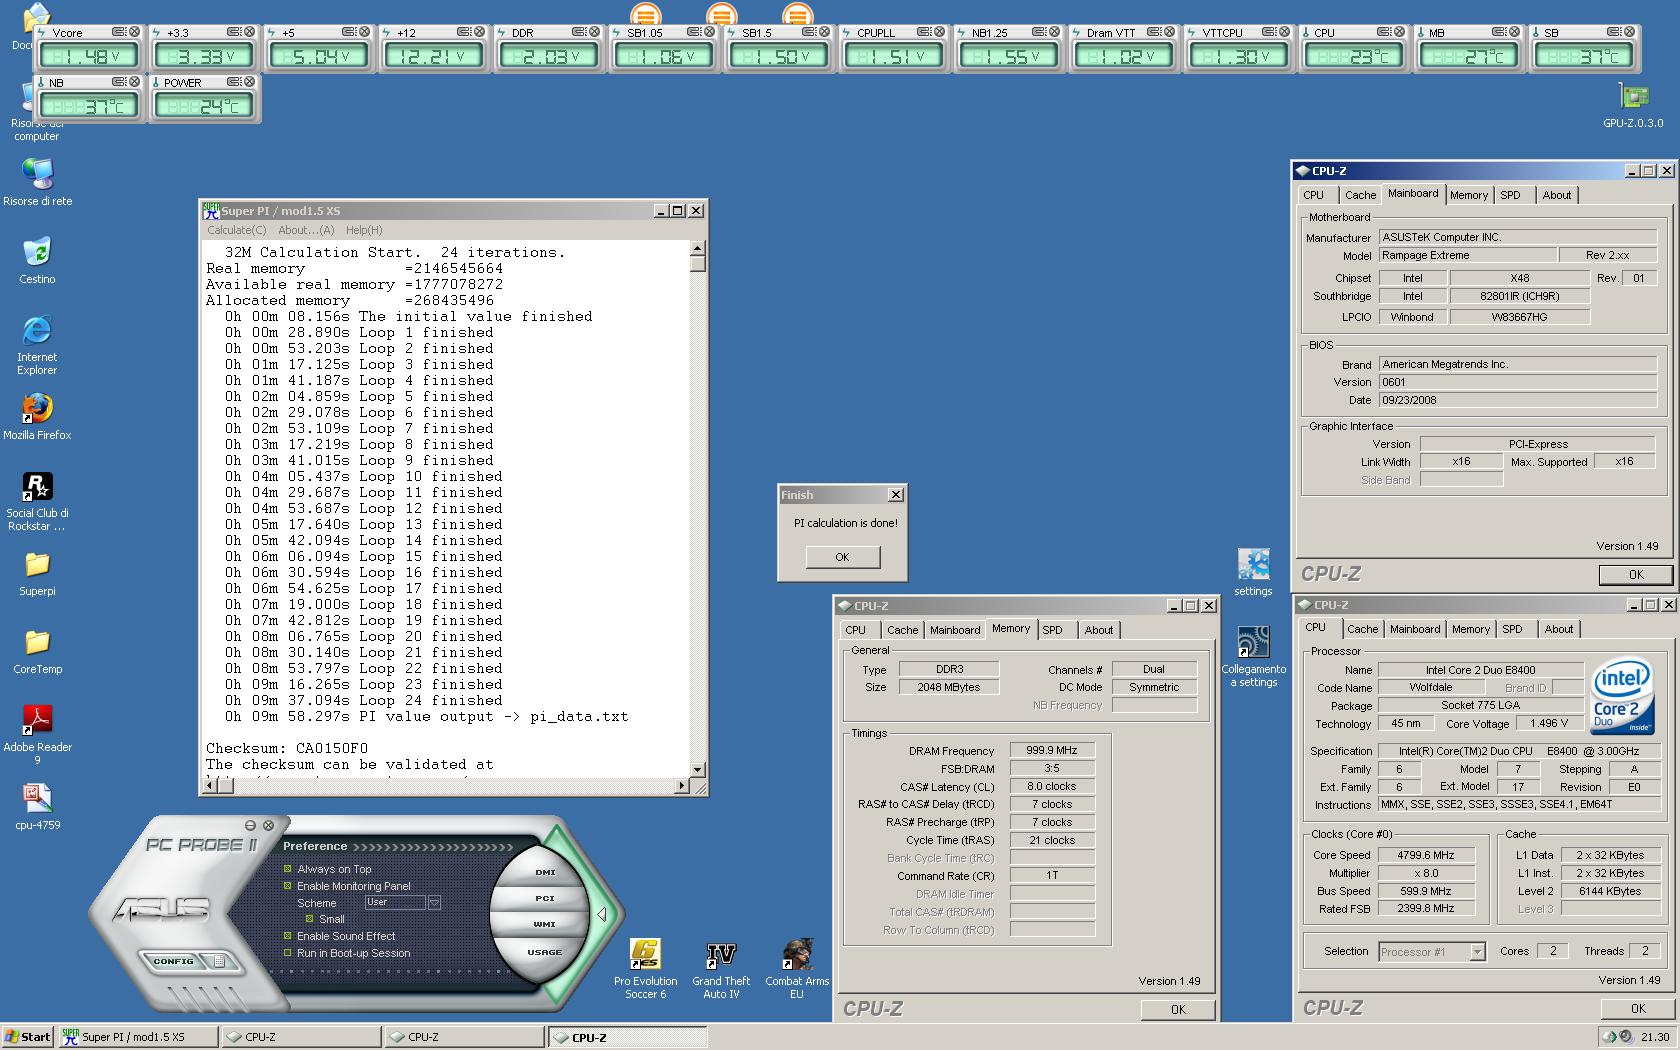Viewport: 1680px width, 1050px height.
Task: Open the settings desktop icon
Action: pos(1253,571)
